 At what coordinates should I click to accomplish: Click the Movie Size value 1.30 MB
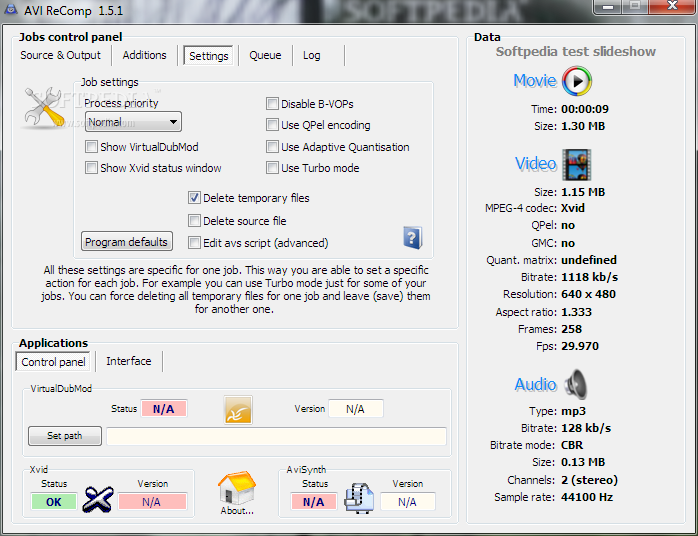tap(583, 126)
